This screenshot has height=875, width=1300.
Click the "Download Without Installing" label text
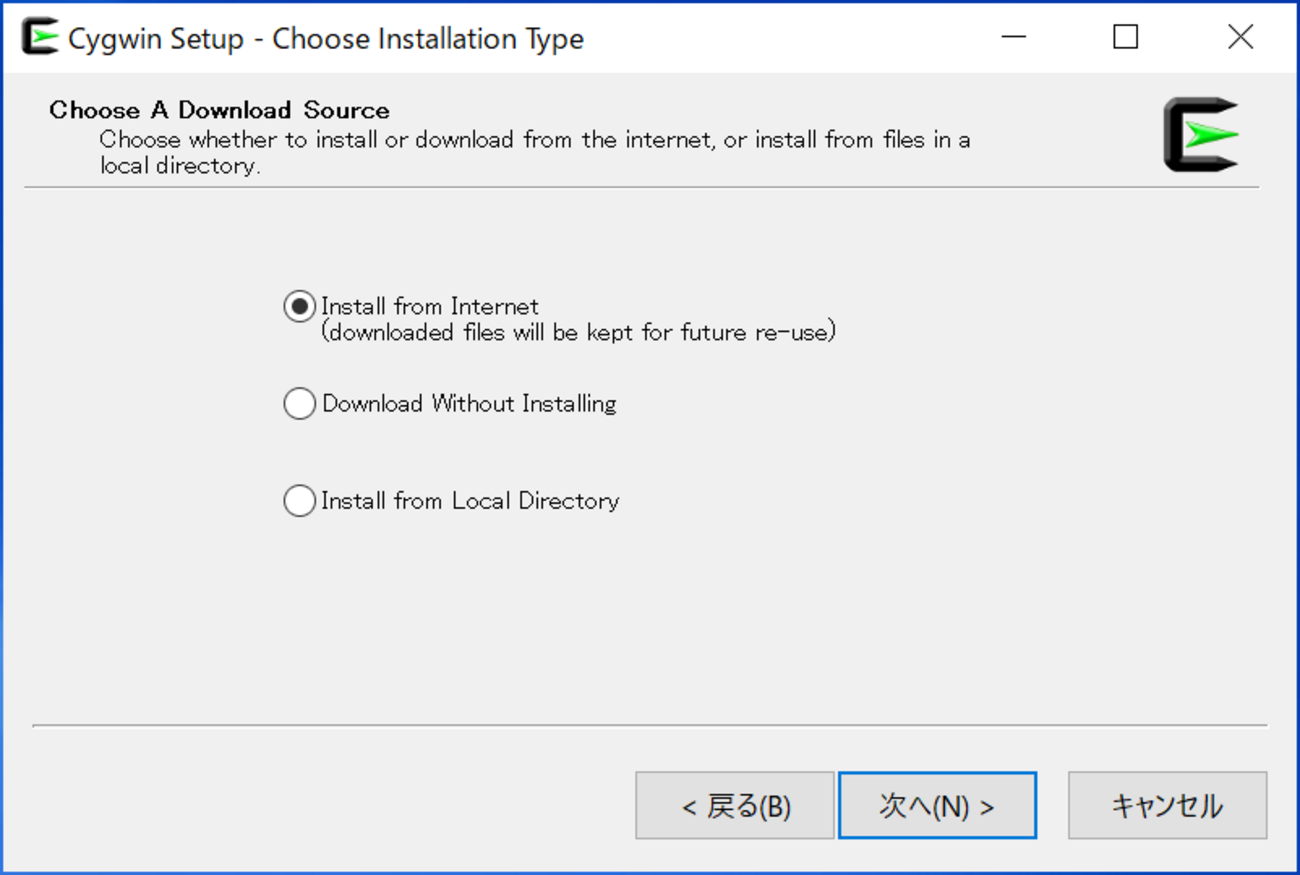click(469, 404)
